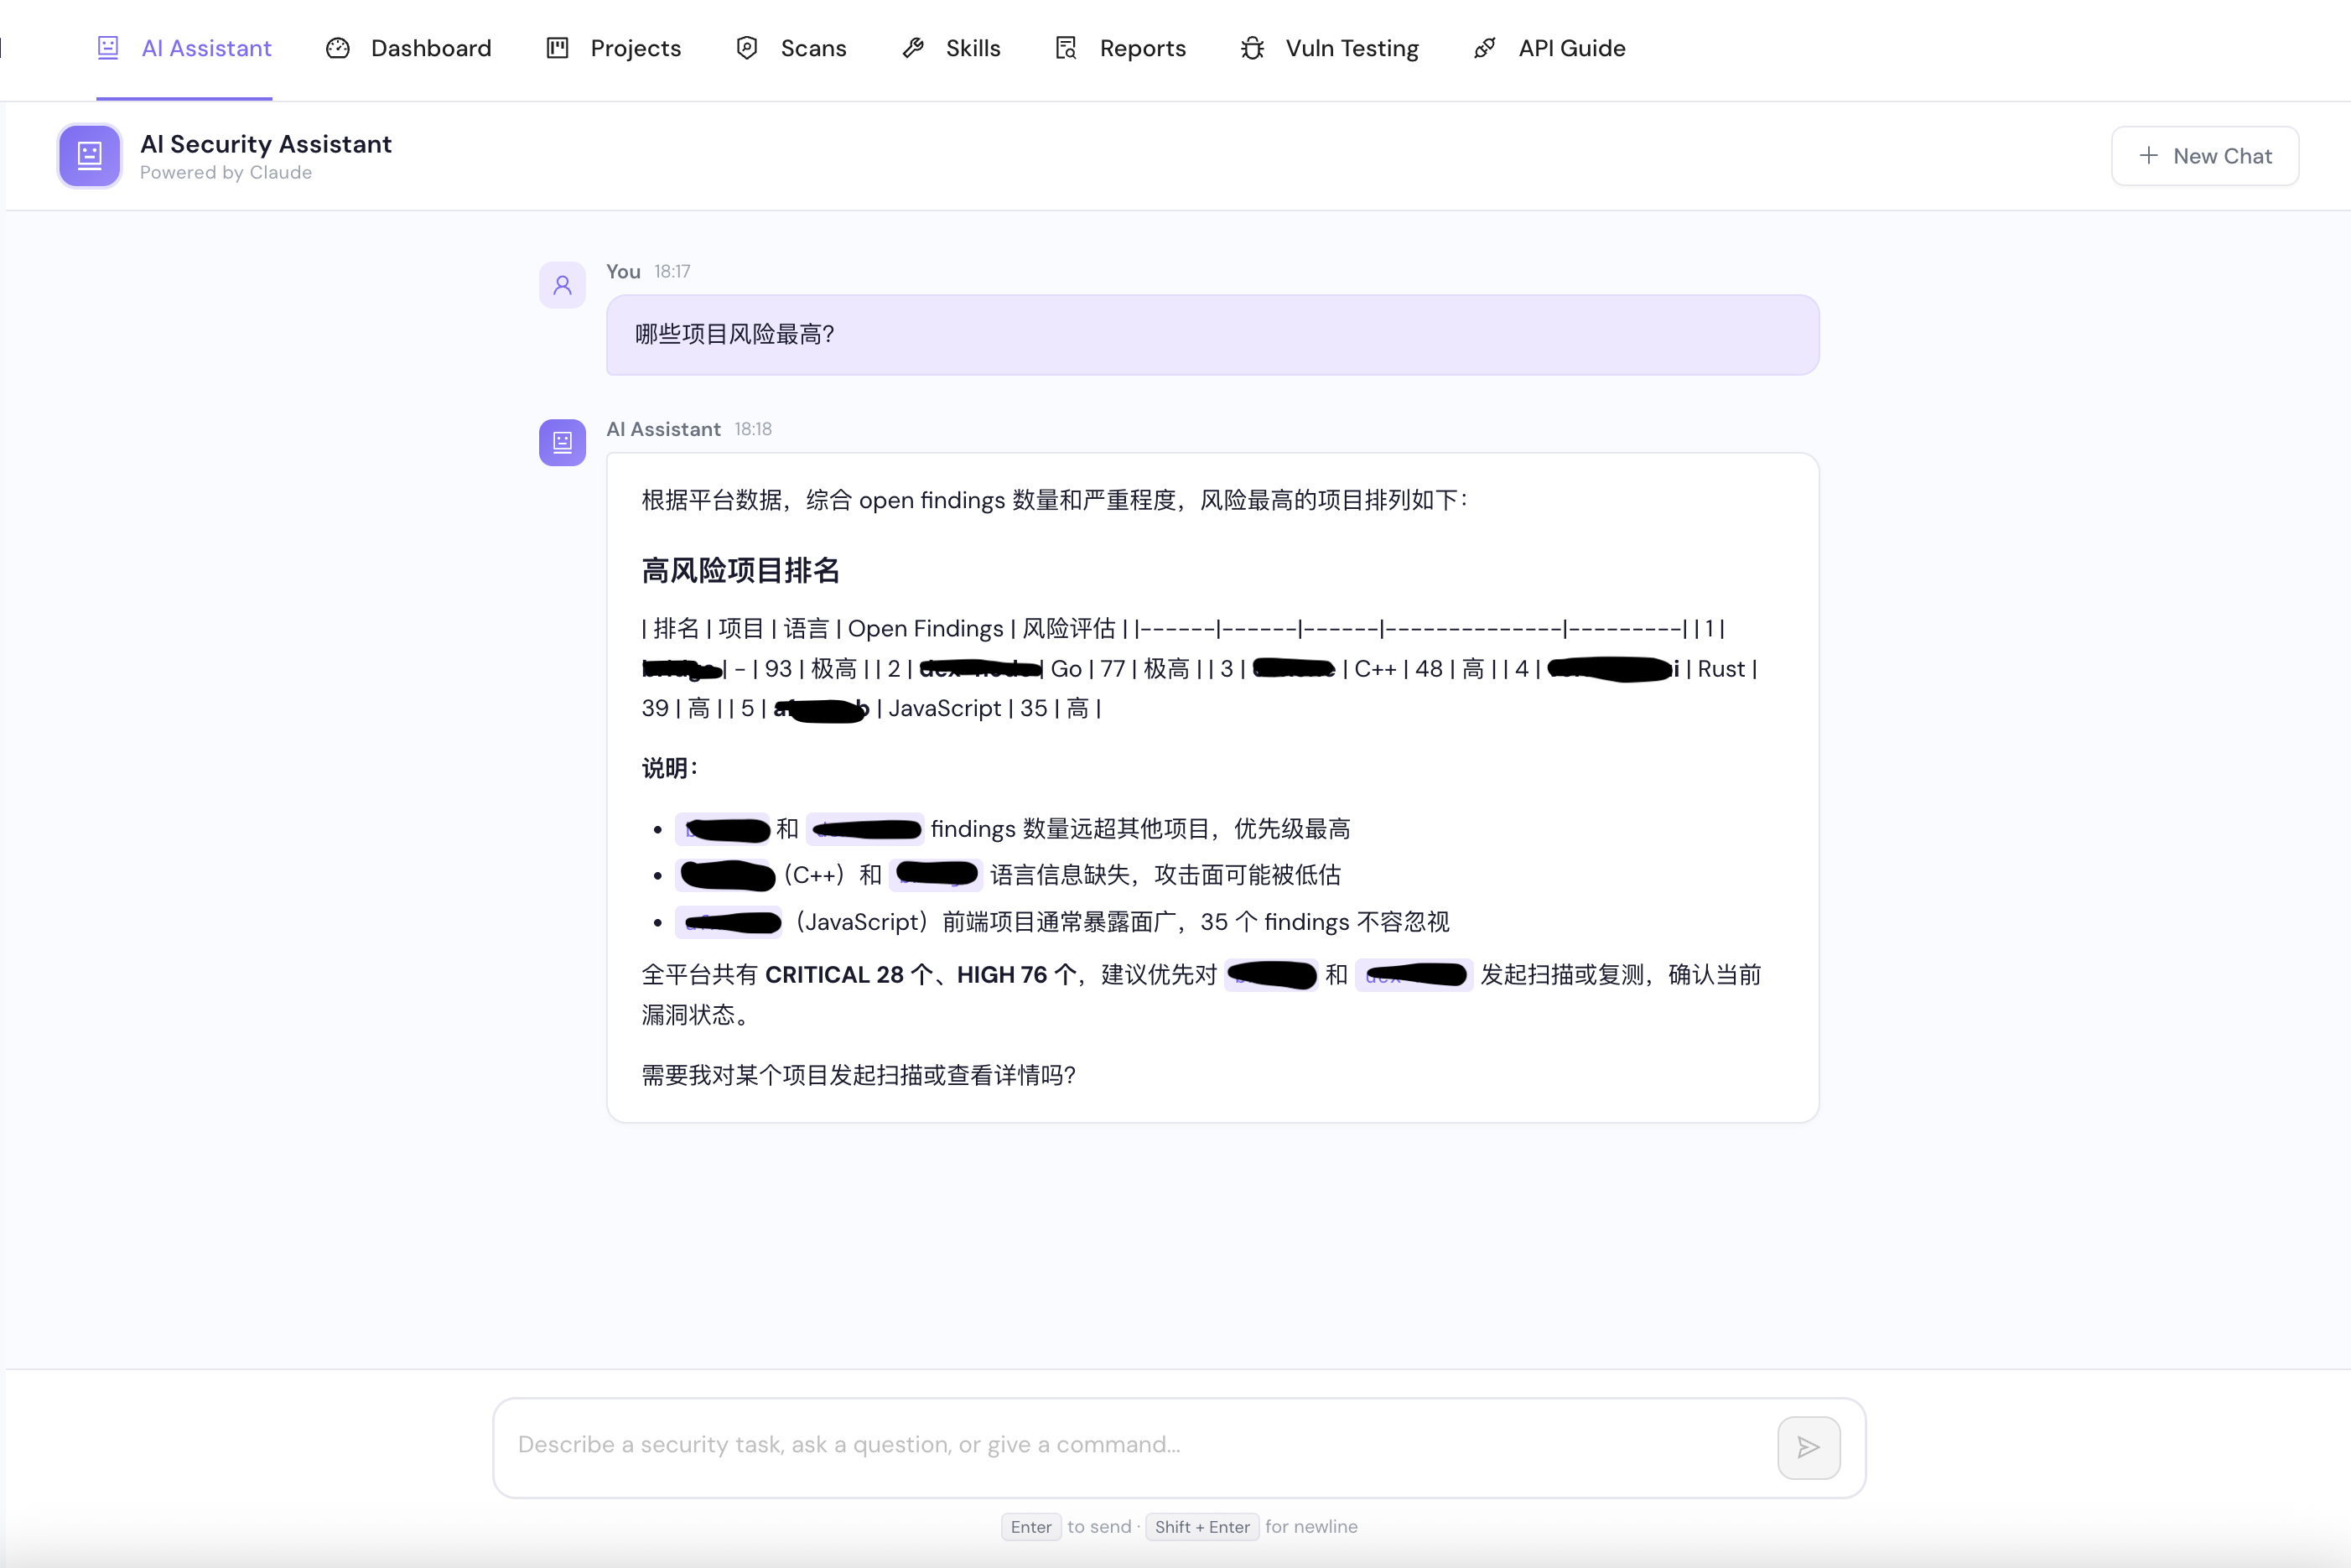Click the user avatar beside You
The width and height of the screenshot is (2351, 1568).
click(x=563, y=285)
